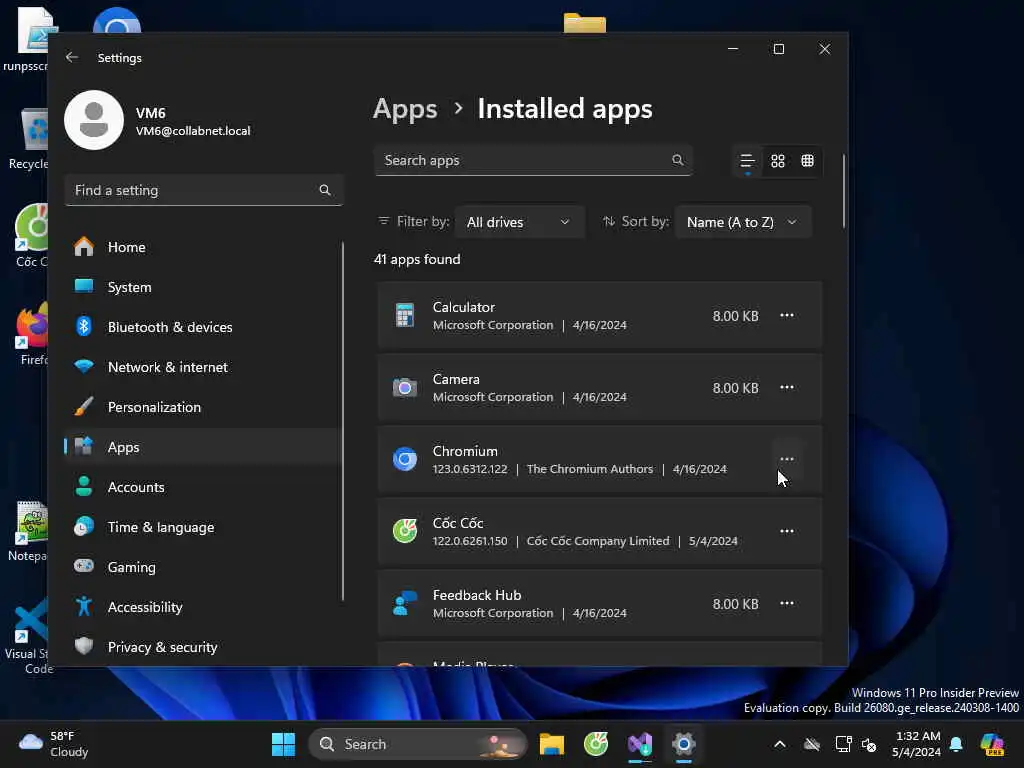Select Apps in the sidebar
This screenshot has width=1024, height=768.
click(202, 447)
